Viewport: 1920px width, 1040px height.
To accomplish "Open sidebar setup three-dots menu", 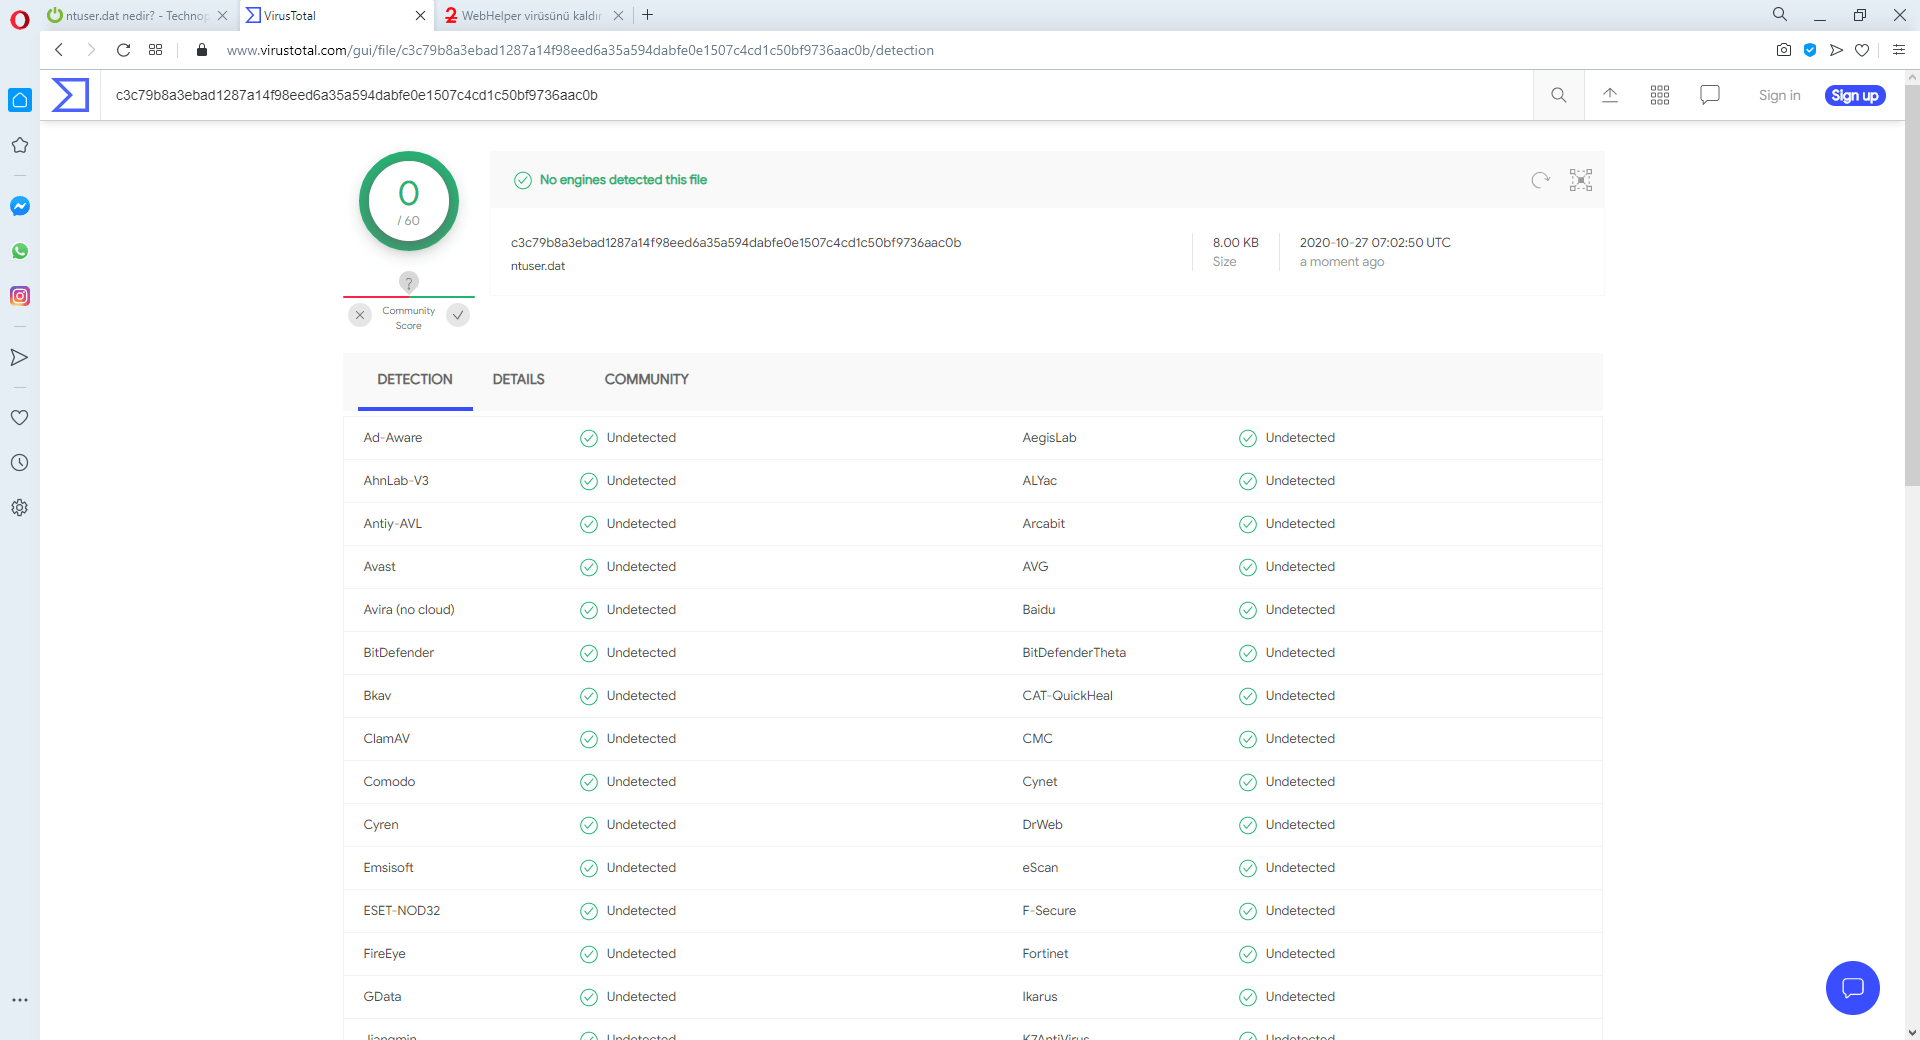I will tap(20, 999).
